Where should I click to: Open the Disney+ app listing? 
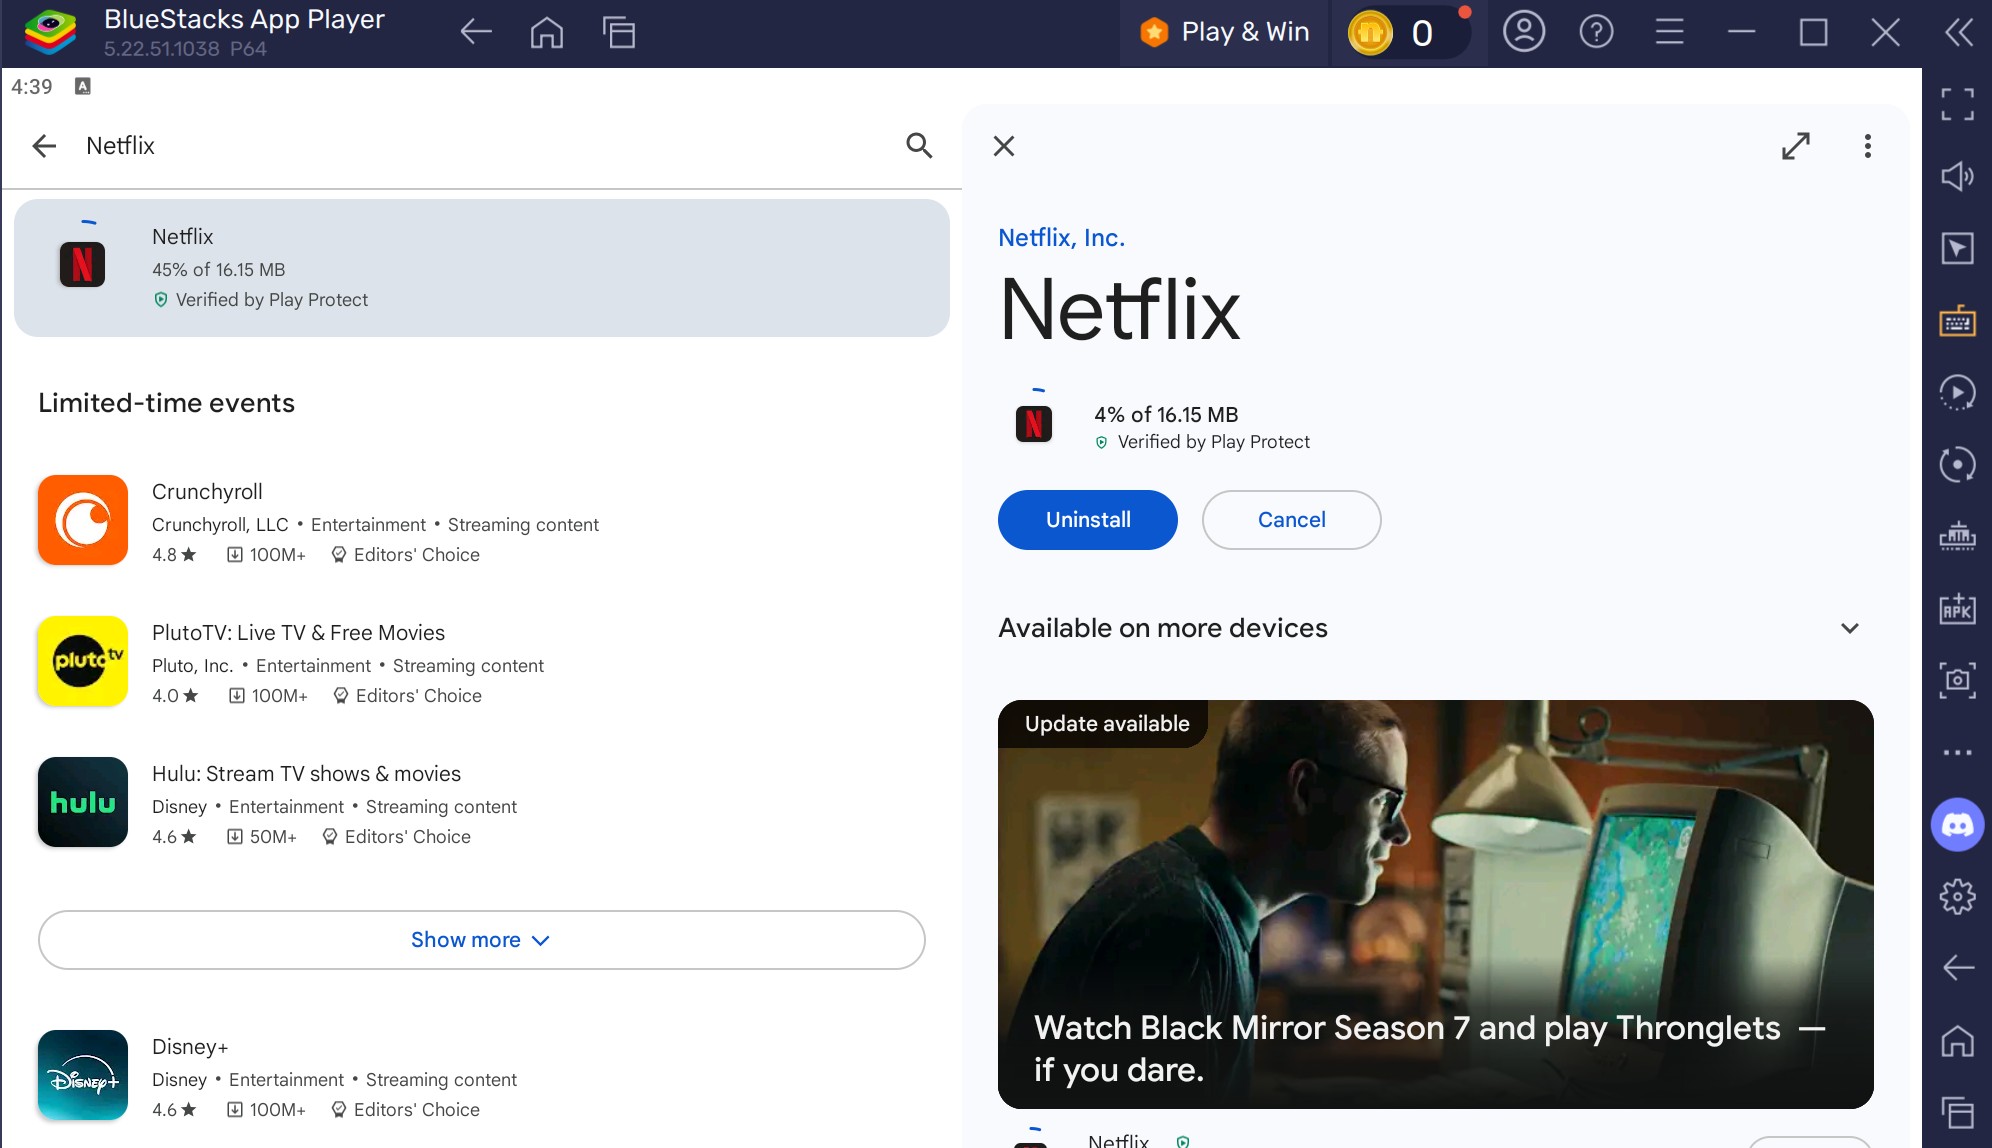(x=481, y=1077)
